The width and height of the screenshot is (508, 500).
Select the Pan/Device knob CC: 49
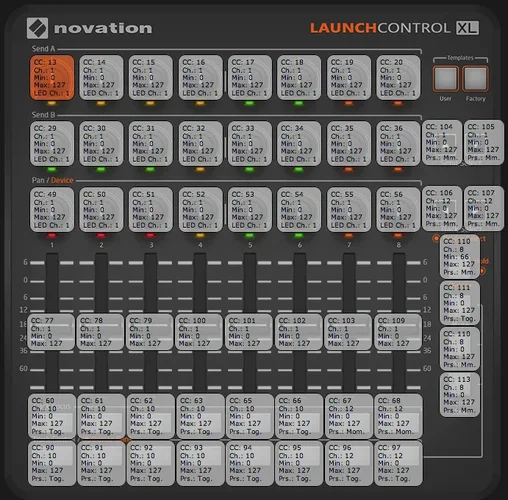(52, 209)
